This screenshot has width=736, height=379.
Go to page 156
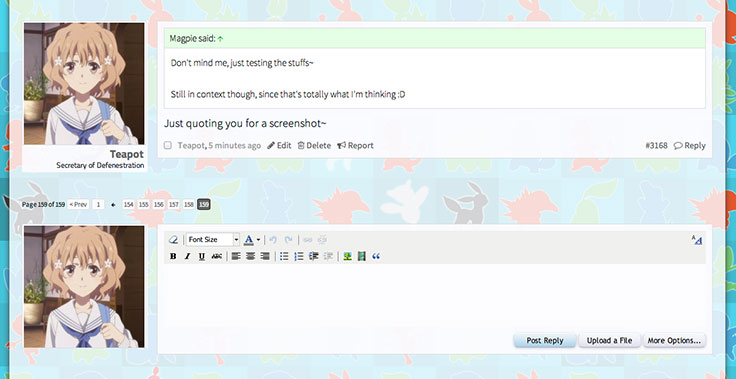pyautogui.click(x=159, y=204)
